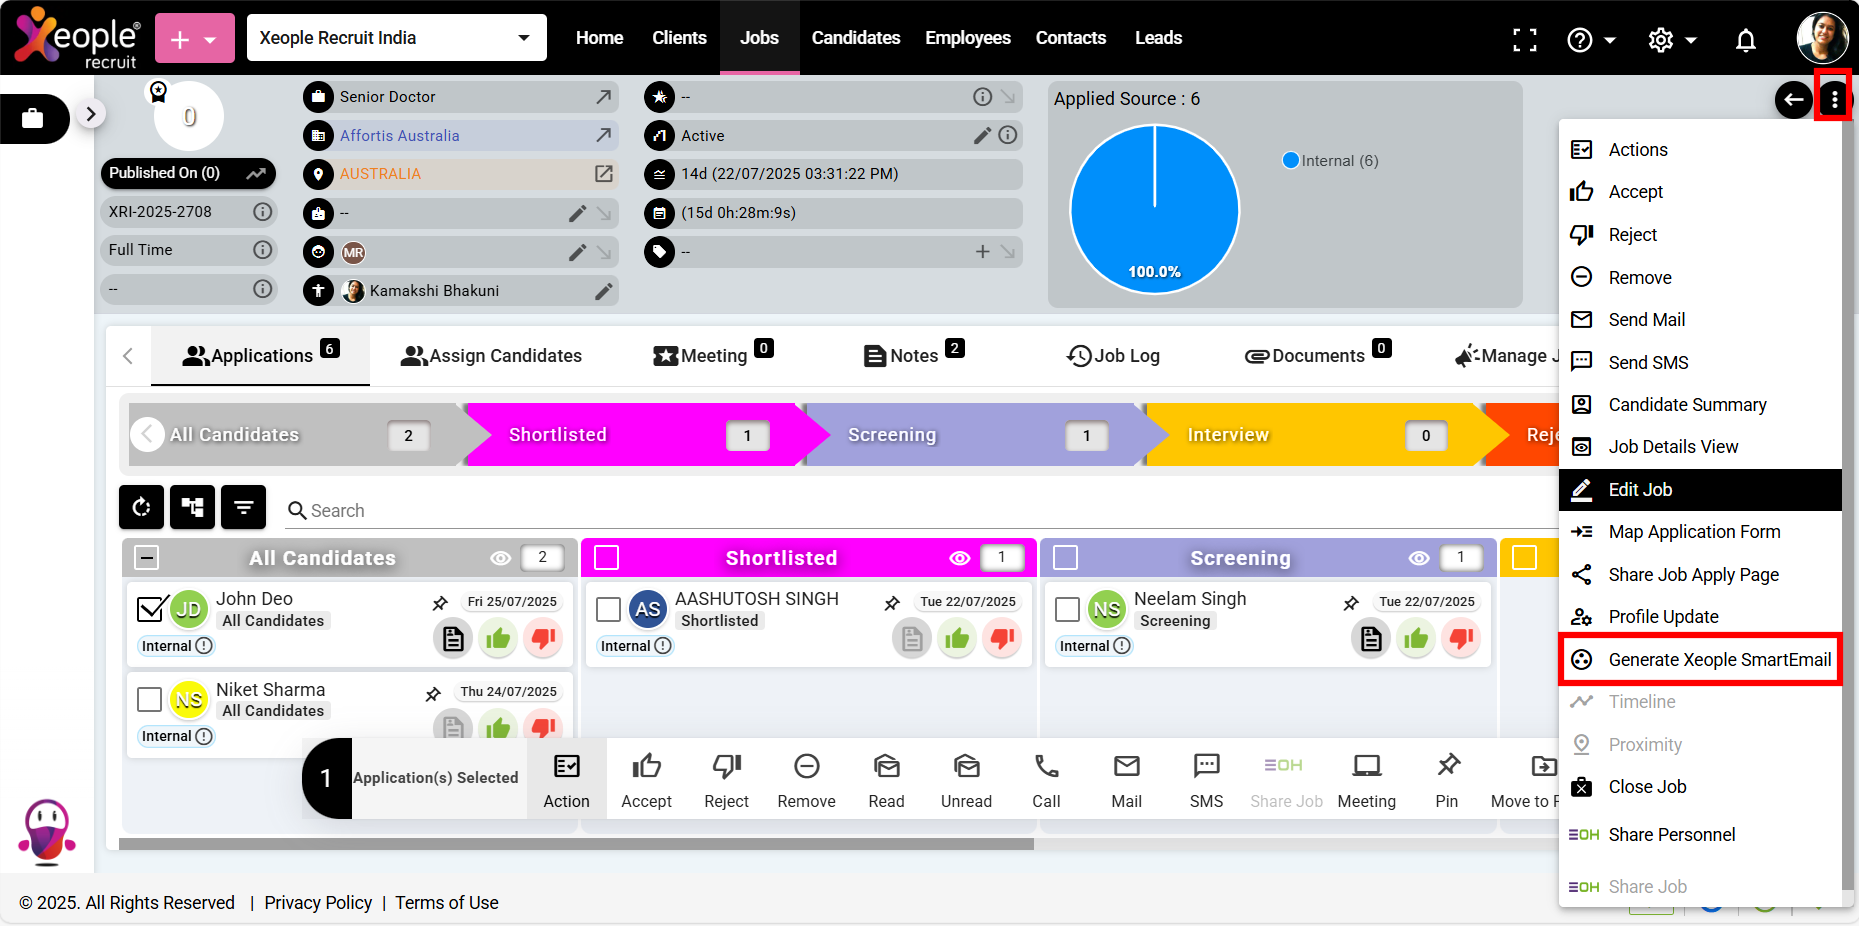Open the filter icon next to Search
Viewport: 1859px width, 926px height.
pyautogui.click(x=243, y=507)
